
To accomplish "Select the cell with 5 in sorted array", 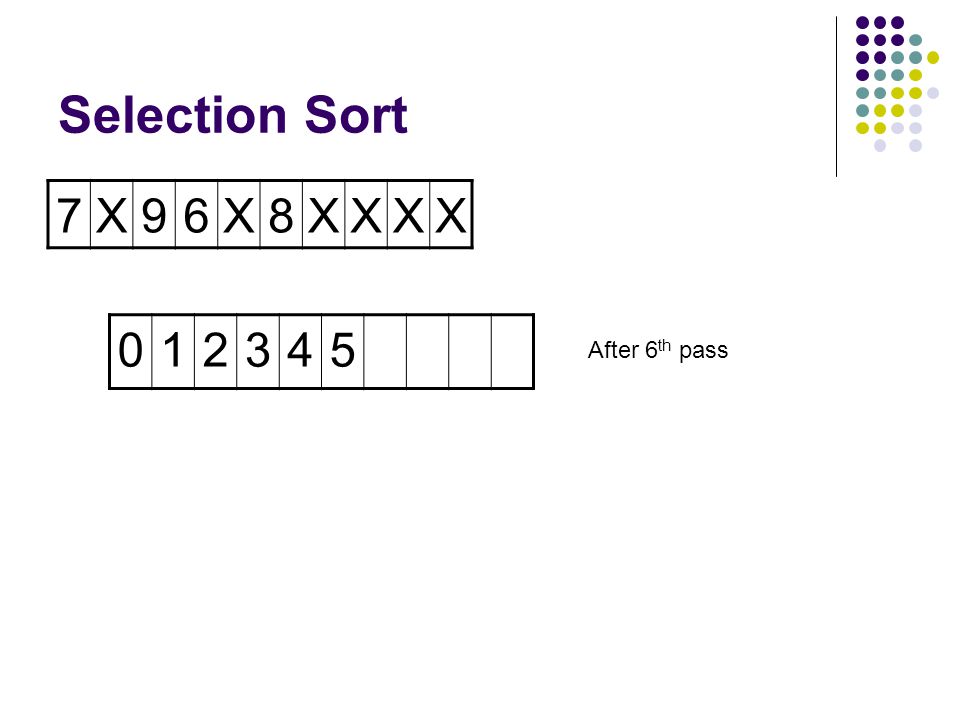I will [343, 351].
